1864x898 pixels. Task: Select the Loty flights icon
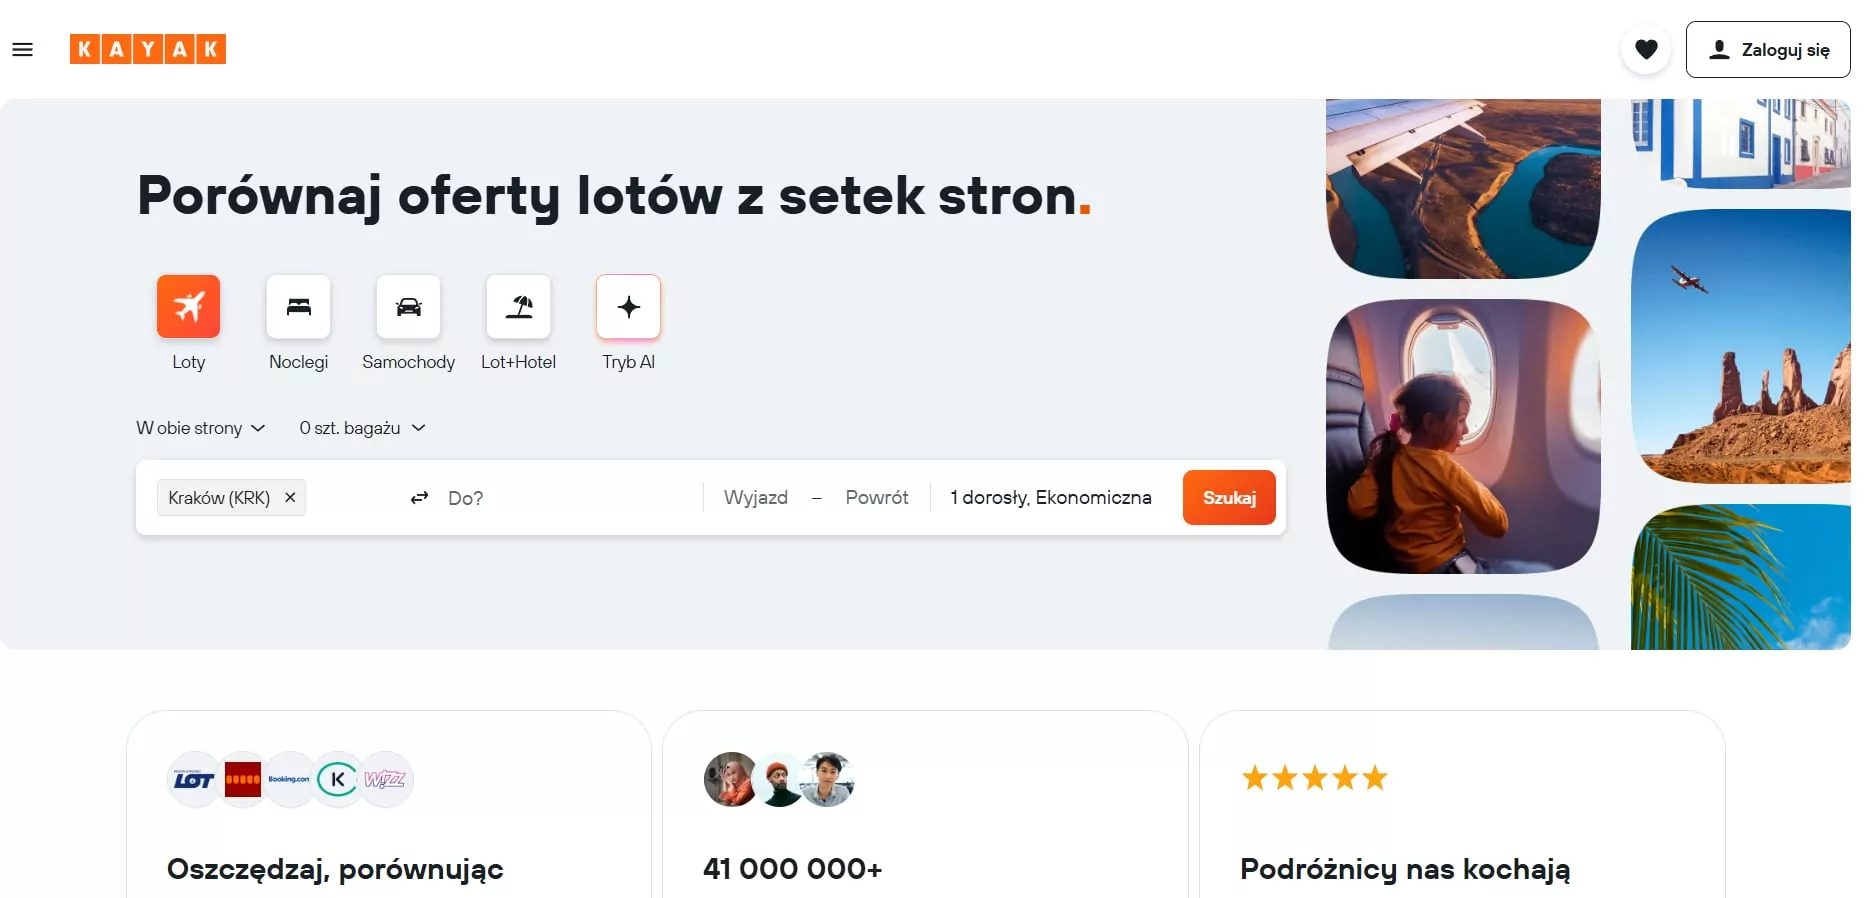pyautogui.click(x=188, y=307)
